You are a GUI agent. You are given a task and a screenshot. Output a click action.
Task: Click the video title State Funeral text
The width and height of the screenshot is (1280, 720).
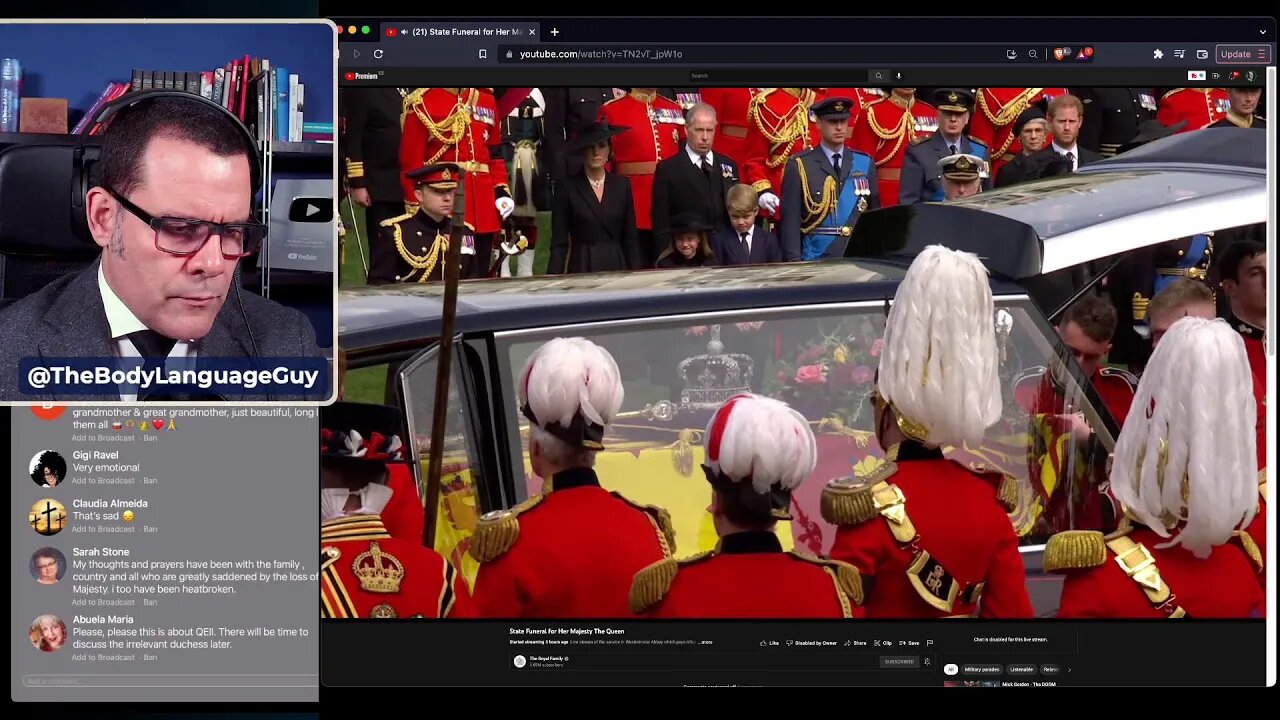(566, 631)
